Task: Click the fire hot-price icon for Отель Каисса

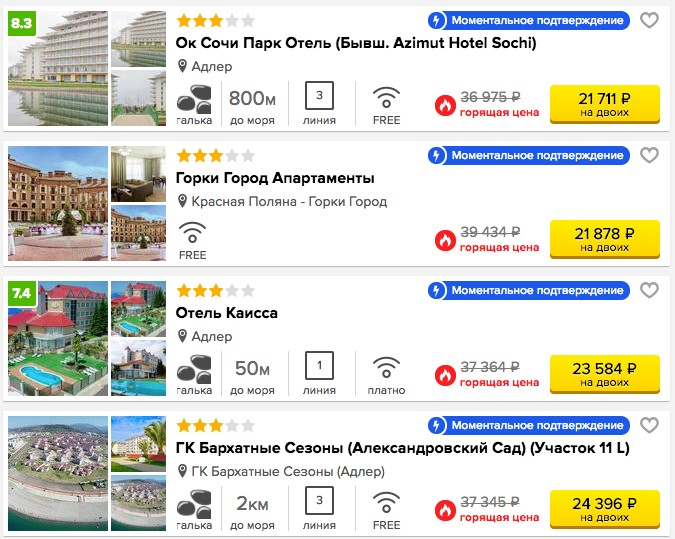Action: click(x=445, y=375)
